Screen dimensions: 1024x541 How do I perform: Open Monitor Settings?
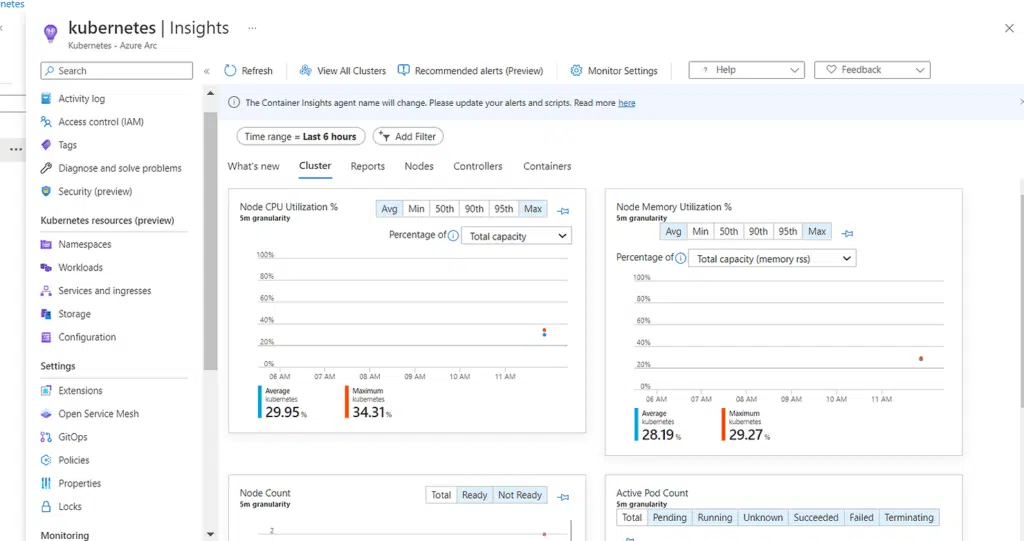tap(614, 71)
